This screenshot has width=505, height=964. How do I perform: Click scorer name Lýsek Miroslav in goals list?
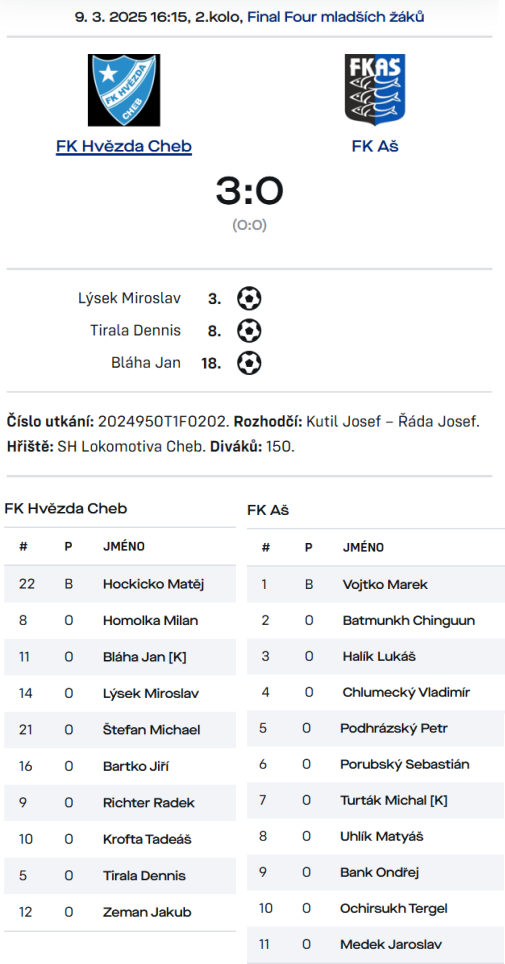pos(129,299)
